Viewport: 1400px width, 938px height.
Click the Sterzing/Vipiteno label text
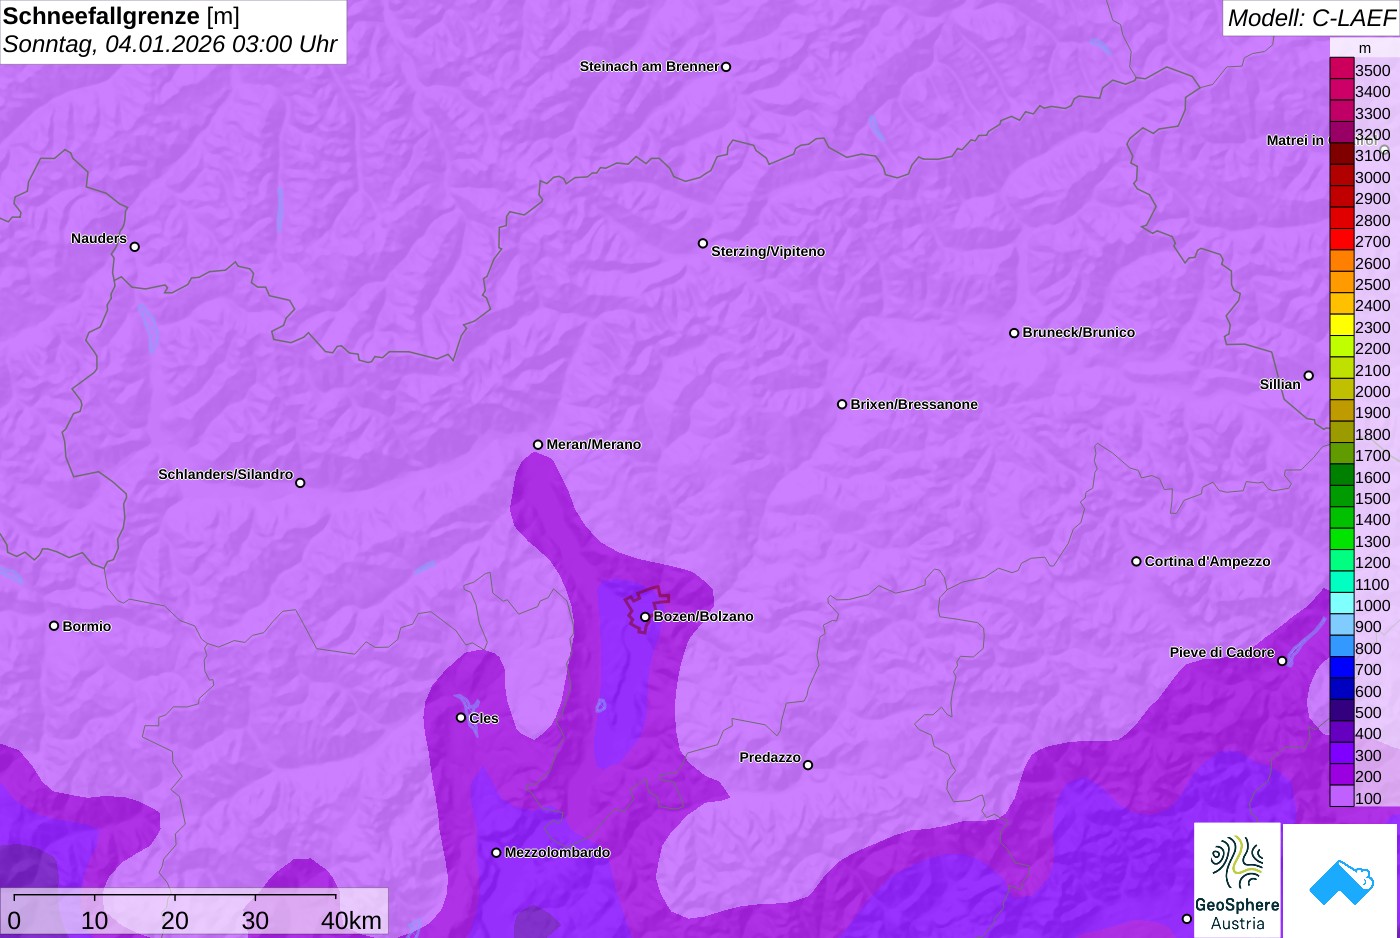pyautogui.click(x=768, y=251)
